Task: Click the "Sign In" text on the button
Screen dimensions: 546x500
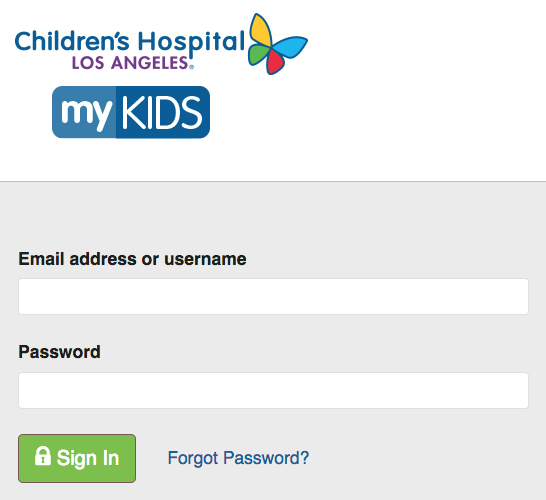Action: 88,458
